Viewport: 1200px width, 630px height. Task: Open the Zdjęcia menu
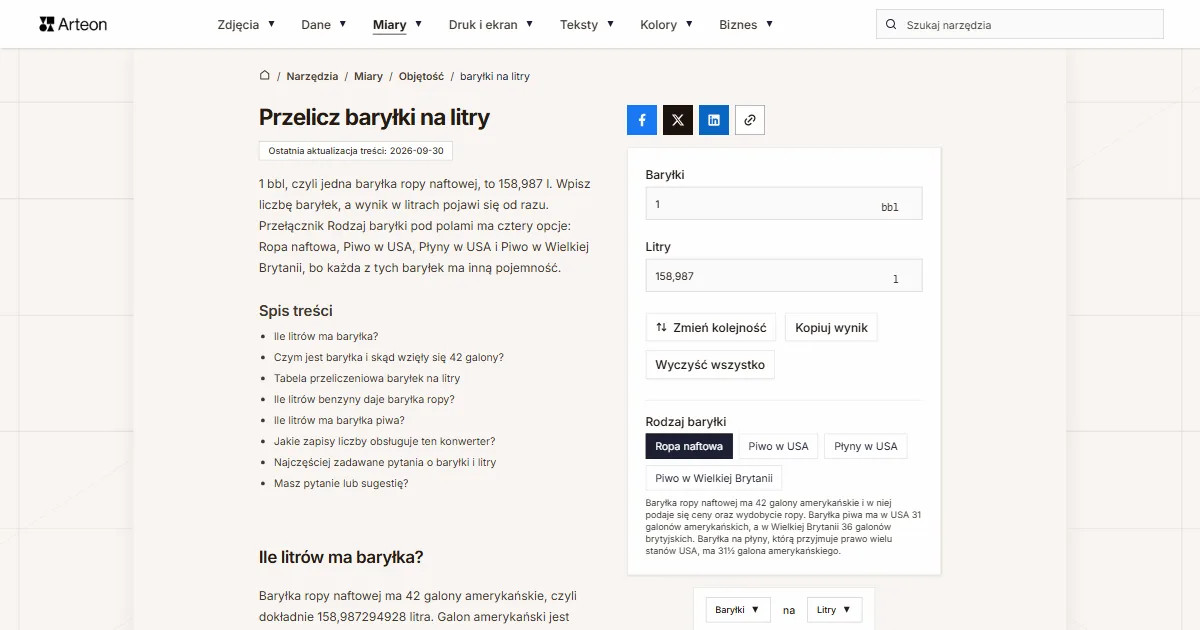coord(246,25)
